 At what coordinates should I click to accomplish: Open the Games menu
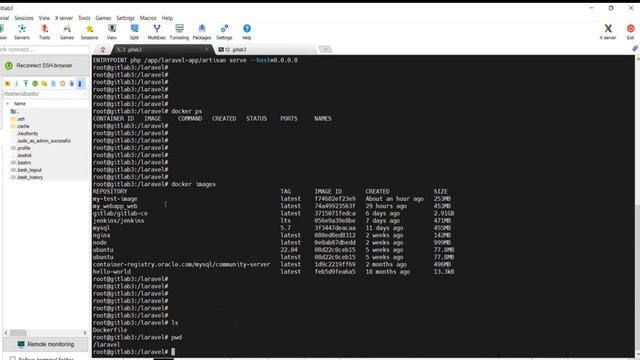[103, 18]
